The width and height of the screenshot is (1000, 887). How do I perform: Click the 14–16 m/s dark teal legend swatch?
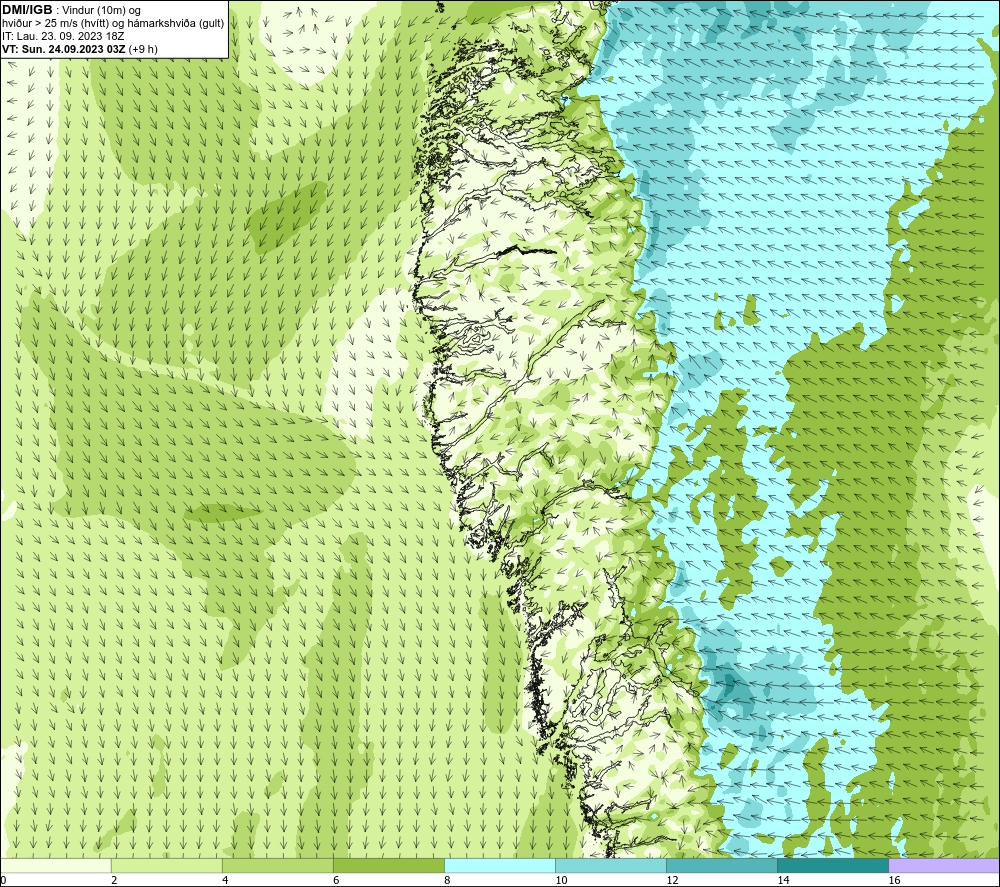(x=833, y=866)
